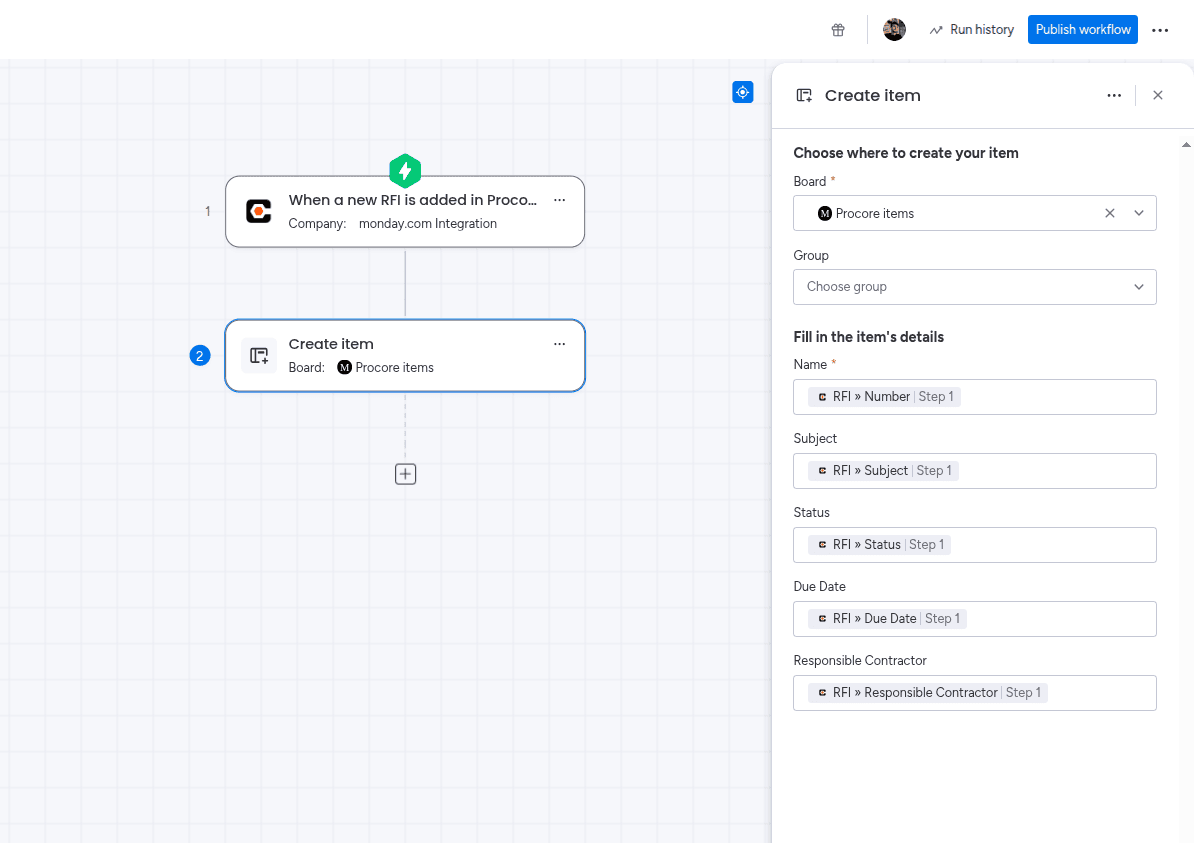The image size is (1194, 843).
Task: Close the Create item panel
Action: pos(1157,95)
